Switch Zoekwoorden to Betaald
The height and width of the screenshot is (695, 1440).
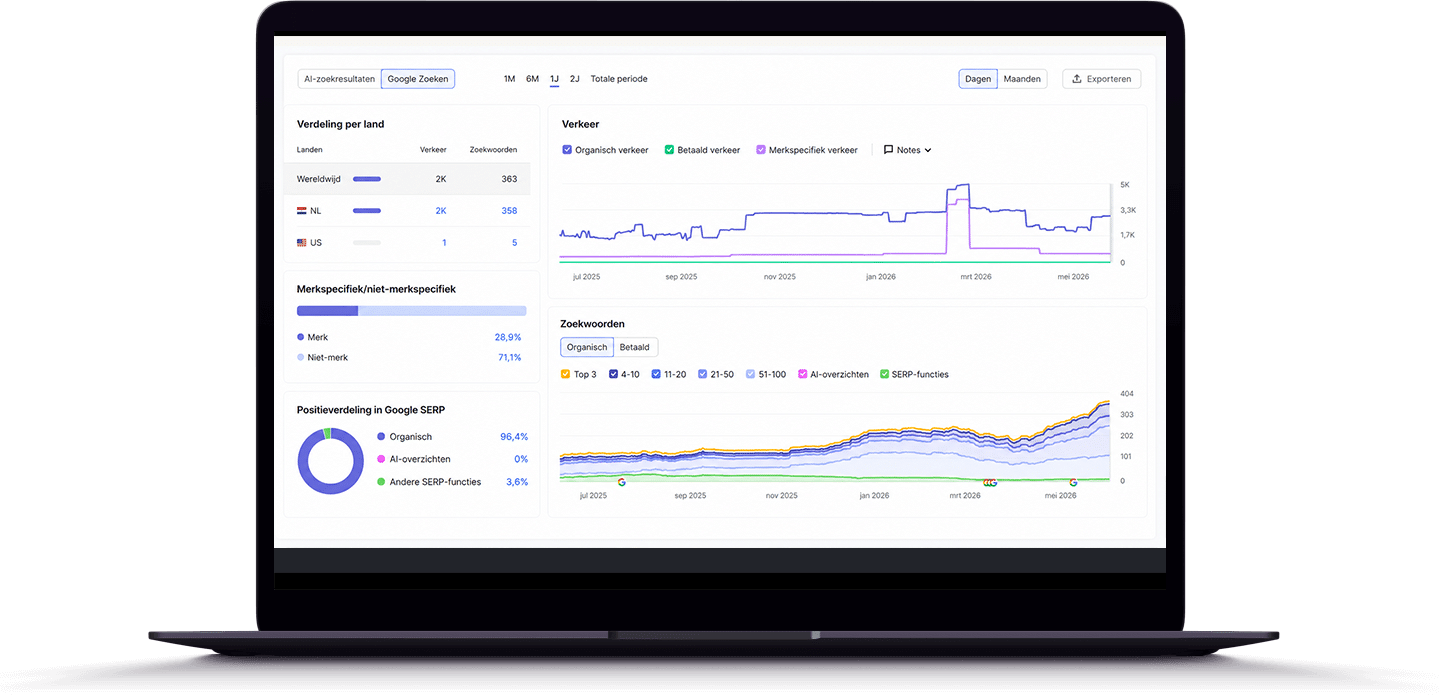pos(635,347)
